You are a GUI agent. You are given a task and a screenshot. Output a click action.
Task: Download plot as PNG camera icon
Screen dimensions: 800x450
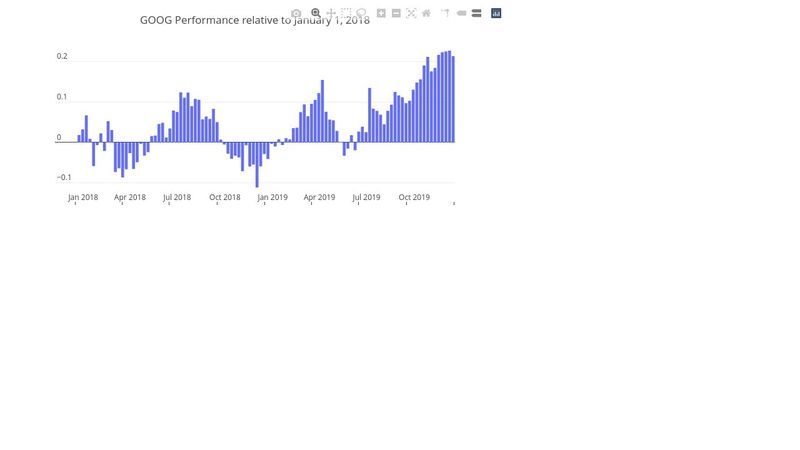pyautogui.click(x=296, y=13)
